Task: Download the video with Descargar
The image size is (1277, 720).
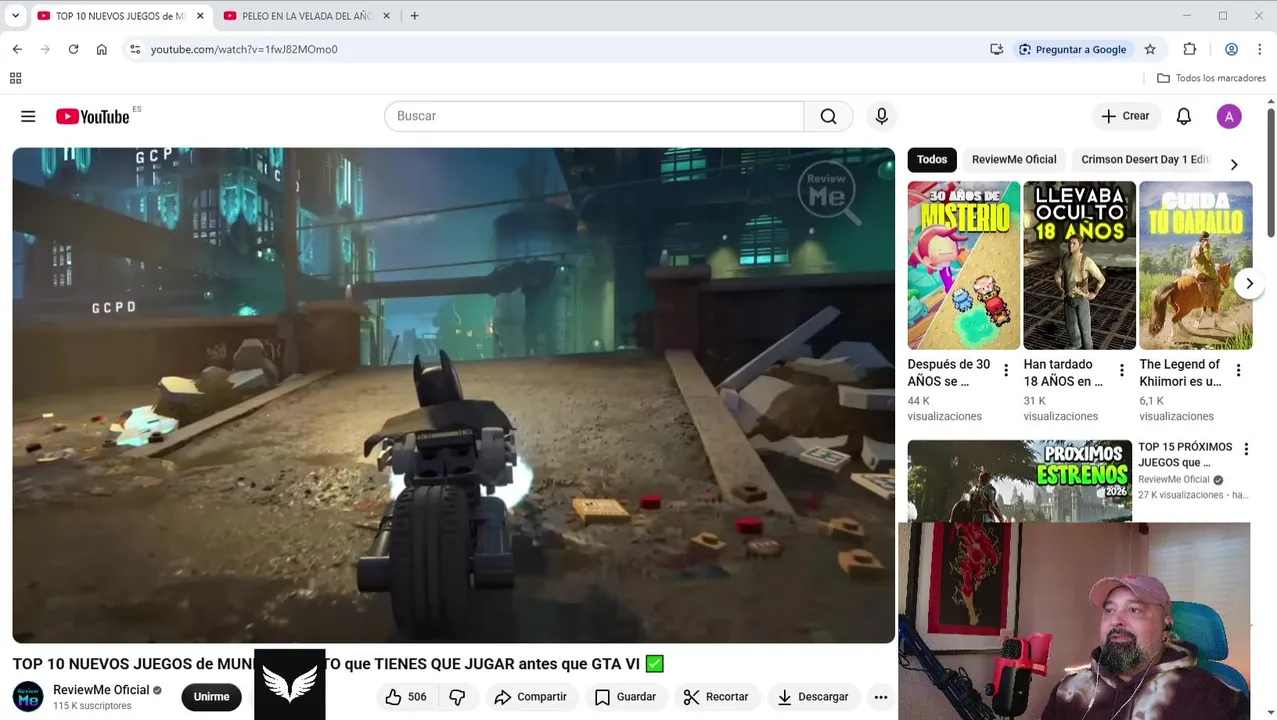Action: 812,697
